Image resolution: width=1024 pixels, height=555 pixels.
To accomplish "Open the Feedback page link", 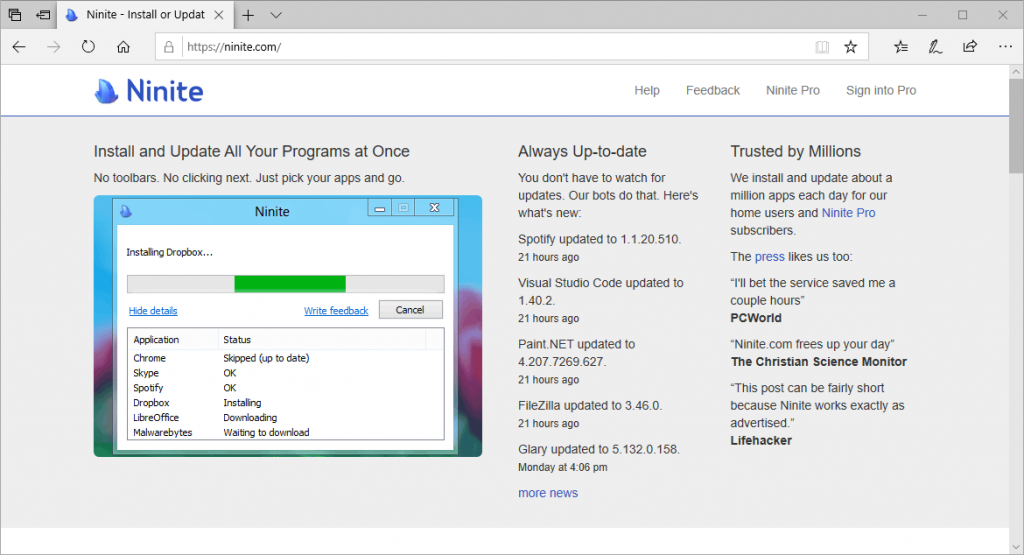I will pyautogui.click(x=712, y=91).
